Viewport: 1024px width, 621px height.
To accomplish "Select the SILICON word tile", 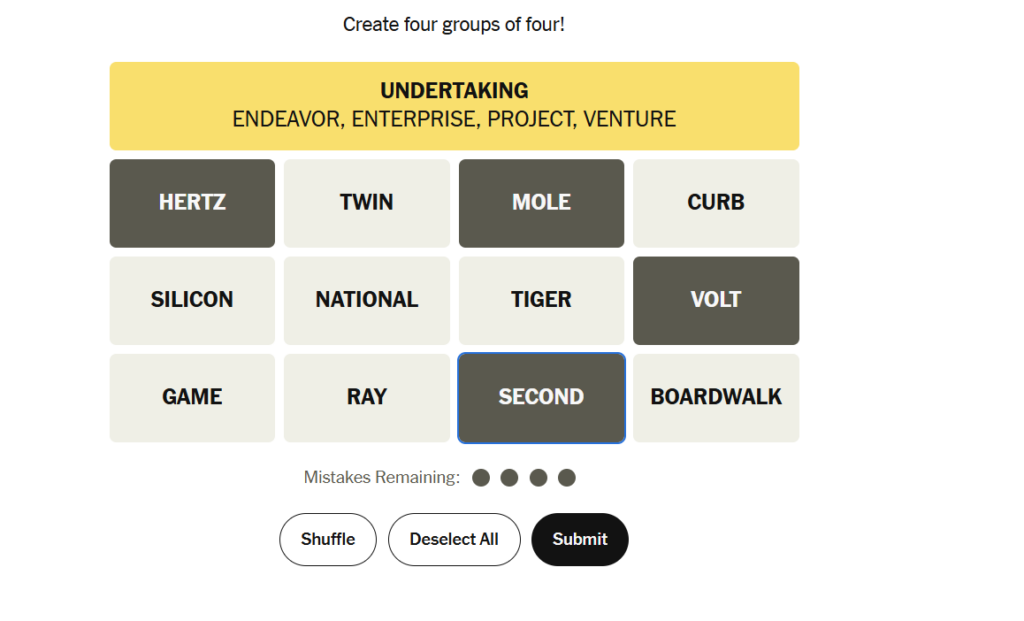I will tap(192, 300).
